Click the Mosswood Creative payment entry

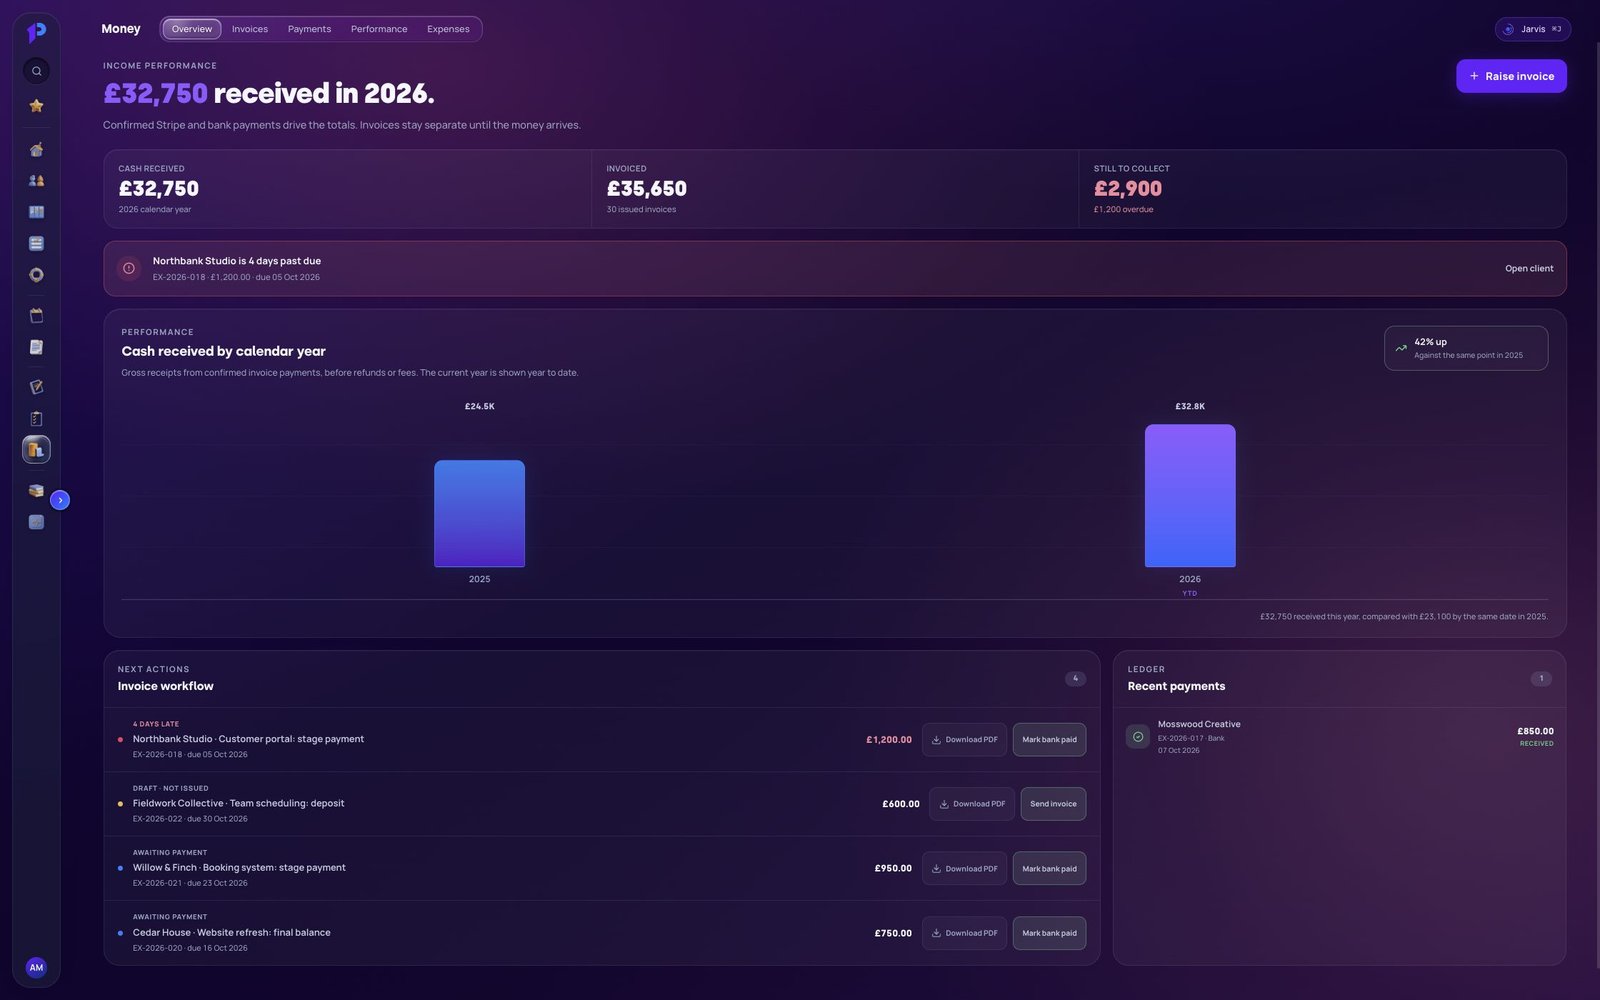1339,737
